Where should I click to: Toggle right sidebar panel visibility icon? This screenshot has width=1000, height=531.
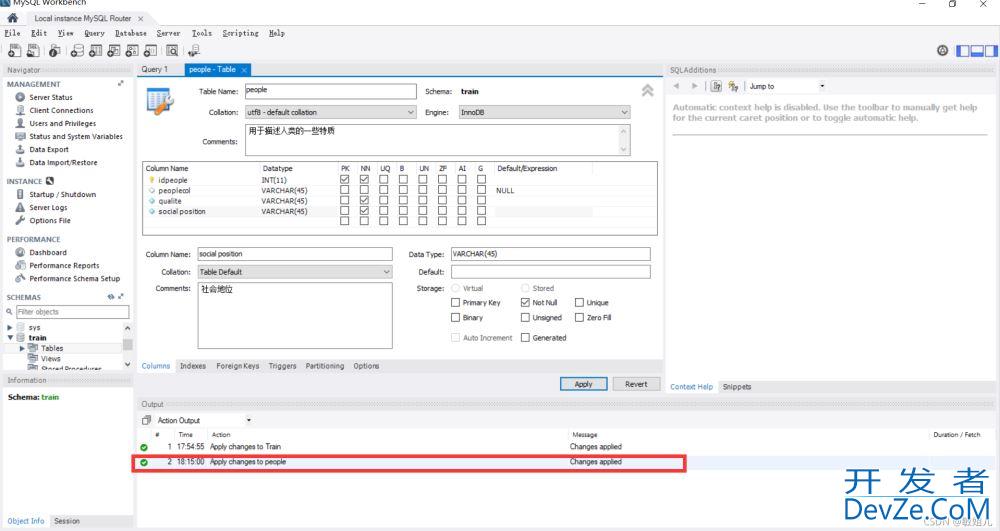990,51
